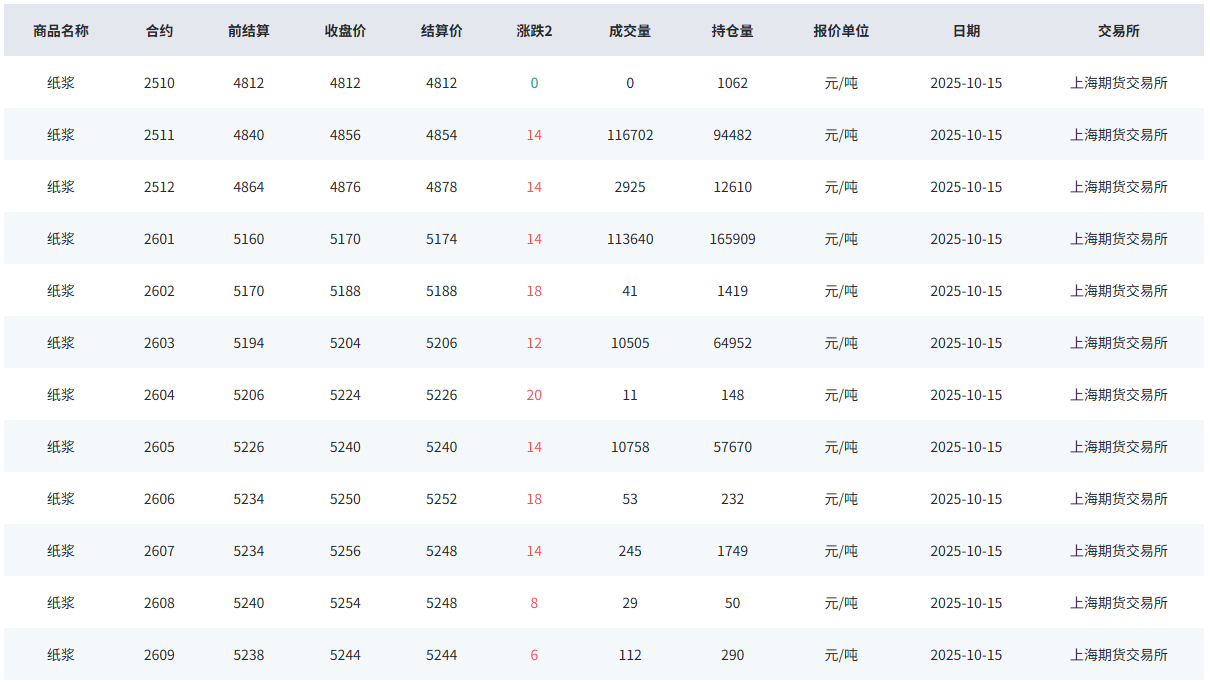Select the red 20 change value
The image size is (1210, 689).
[534, 395]
